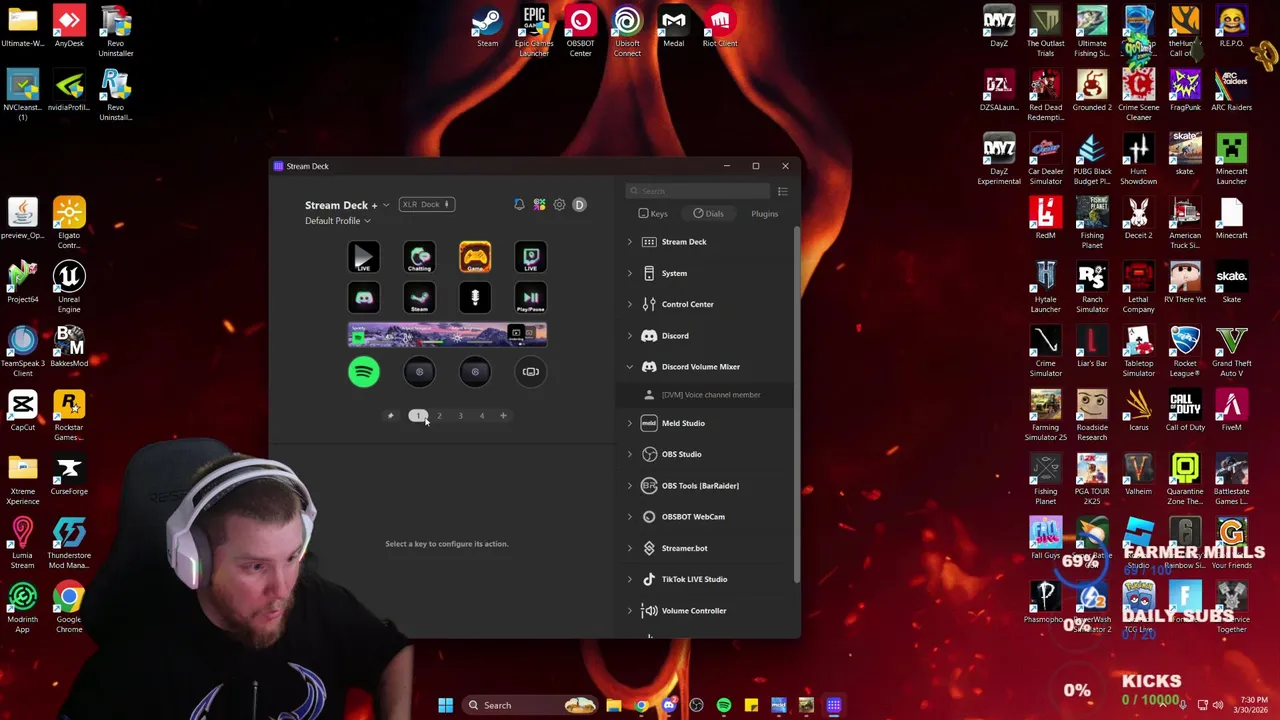Viewport: 1280px width, 720px height.
Task: Click the touch strip preview
Action: click(447, 335)
